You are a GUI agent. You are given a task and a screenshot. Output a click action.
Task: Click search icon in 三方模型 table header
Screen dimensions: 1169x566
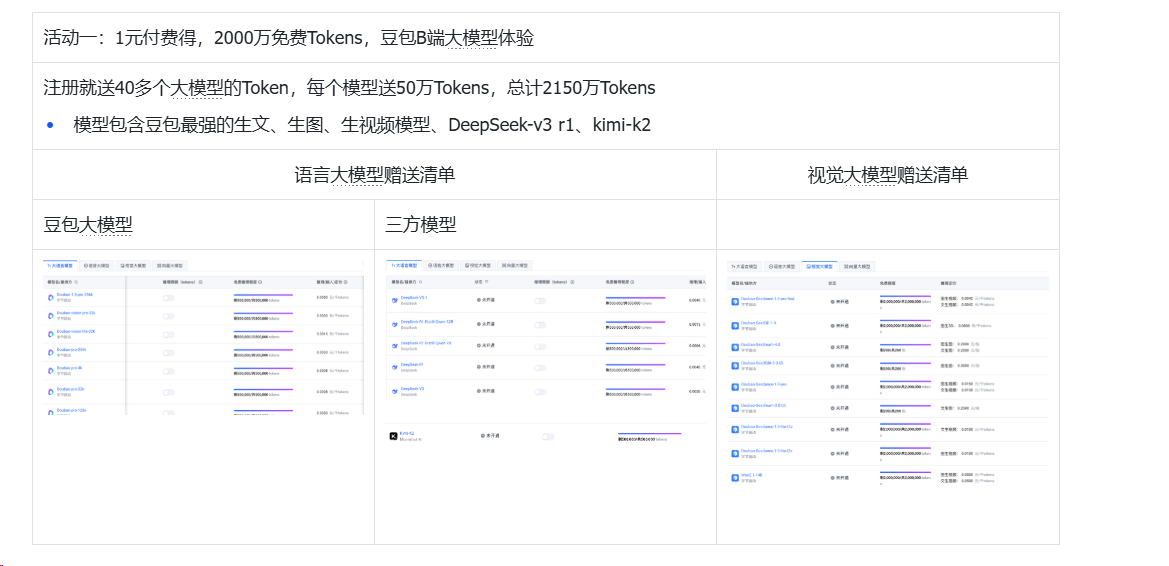tap(420, 282)
